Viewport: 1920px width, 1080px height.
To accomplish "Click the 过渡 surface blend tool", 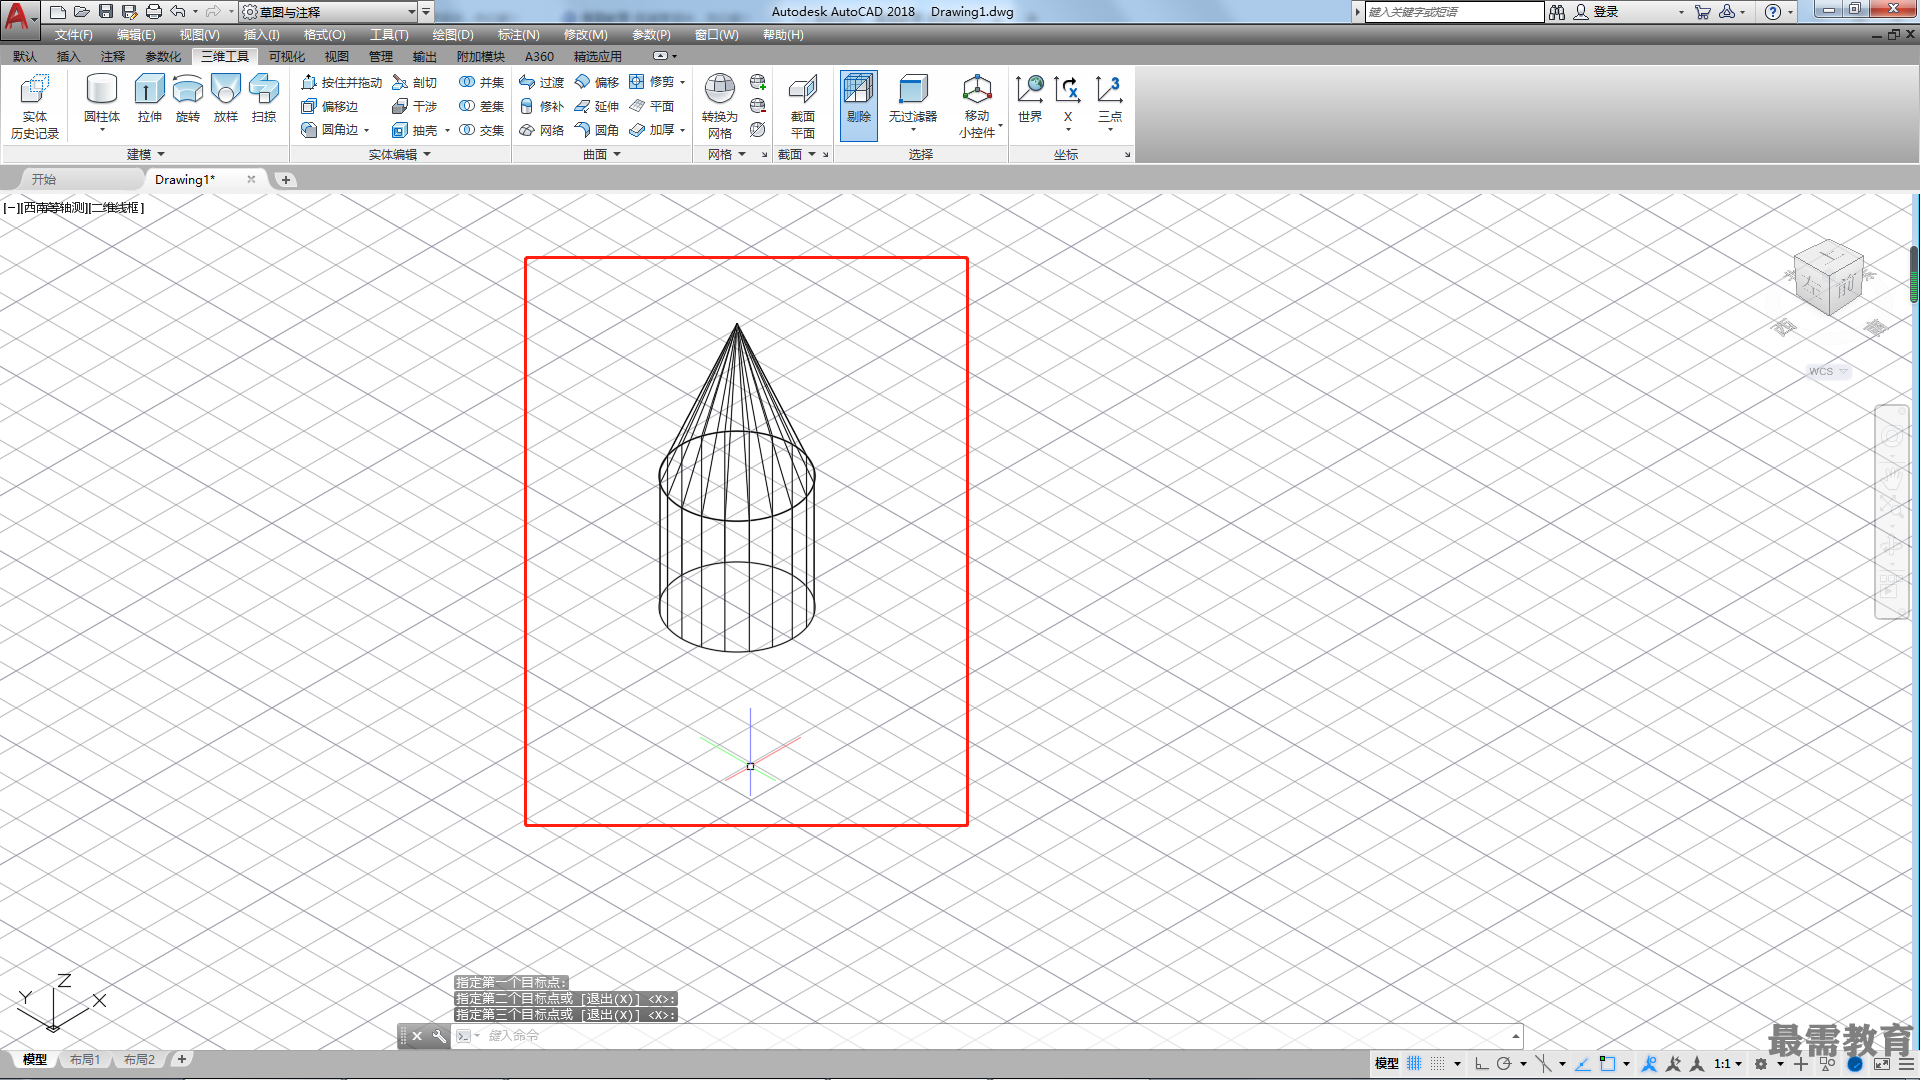I will point(541,82).
